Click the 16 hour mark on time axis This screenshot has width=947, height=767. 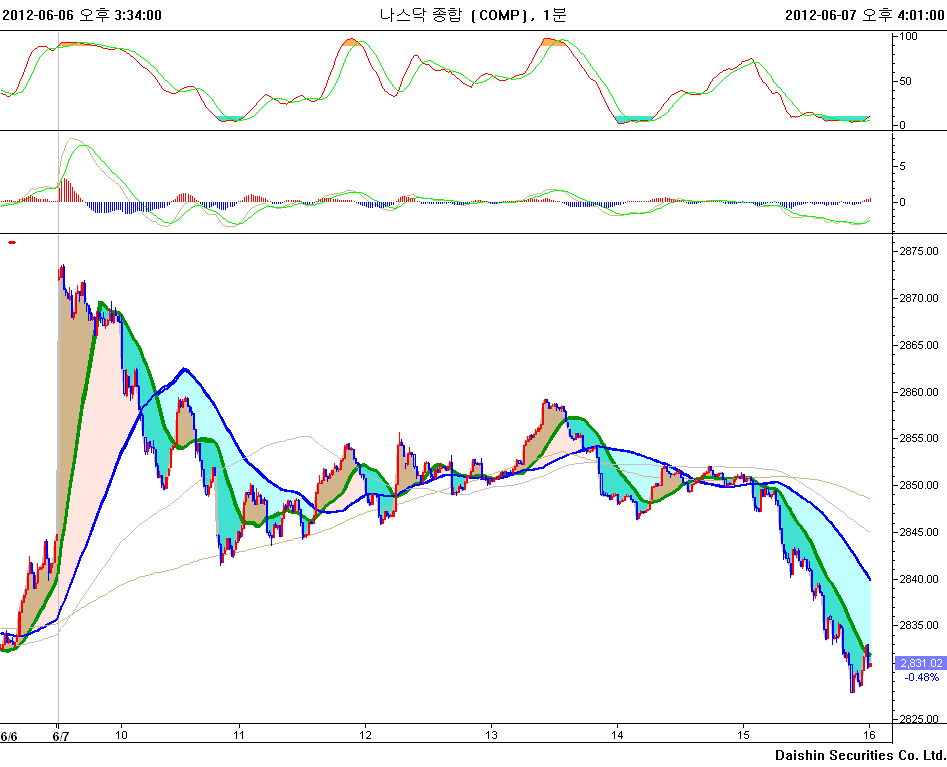tap(870, 736)
